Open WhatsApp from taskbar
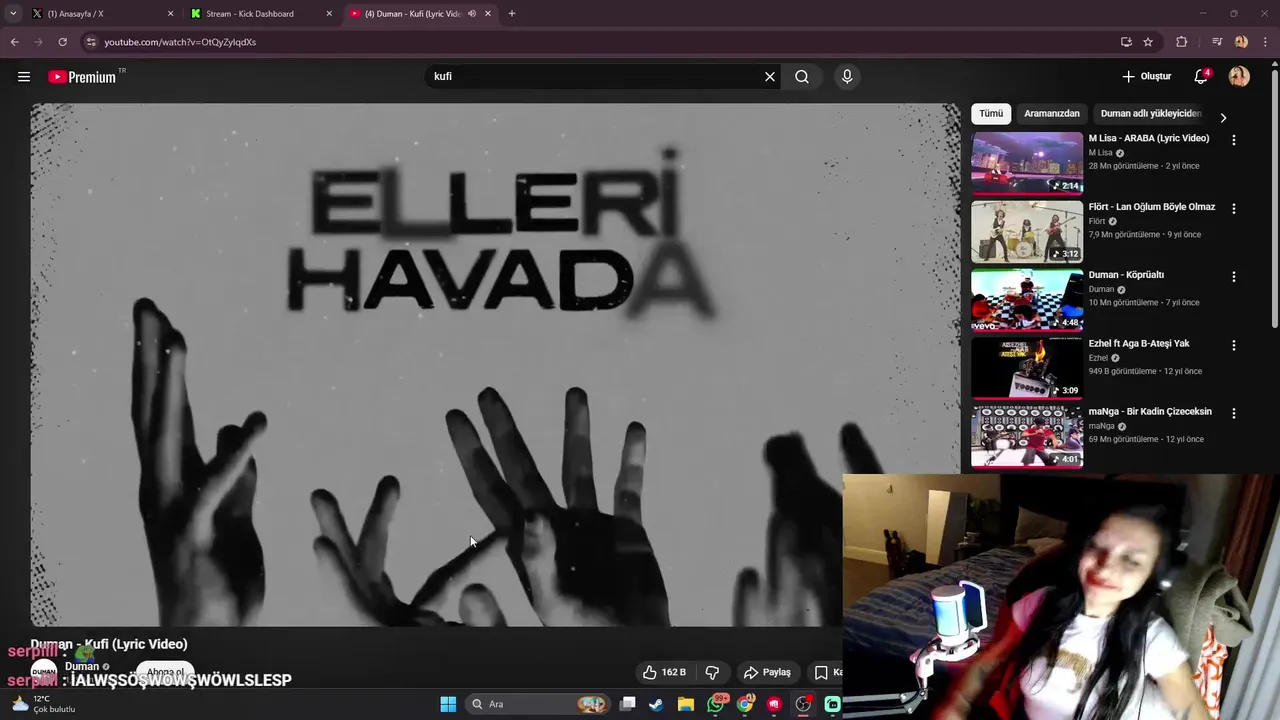This screenshot has height=720, width=1280. (715, 704)
